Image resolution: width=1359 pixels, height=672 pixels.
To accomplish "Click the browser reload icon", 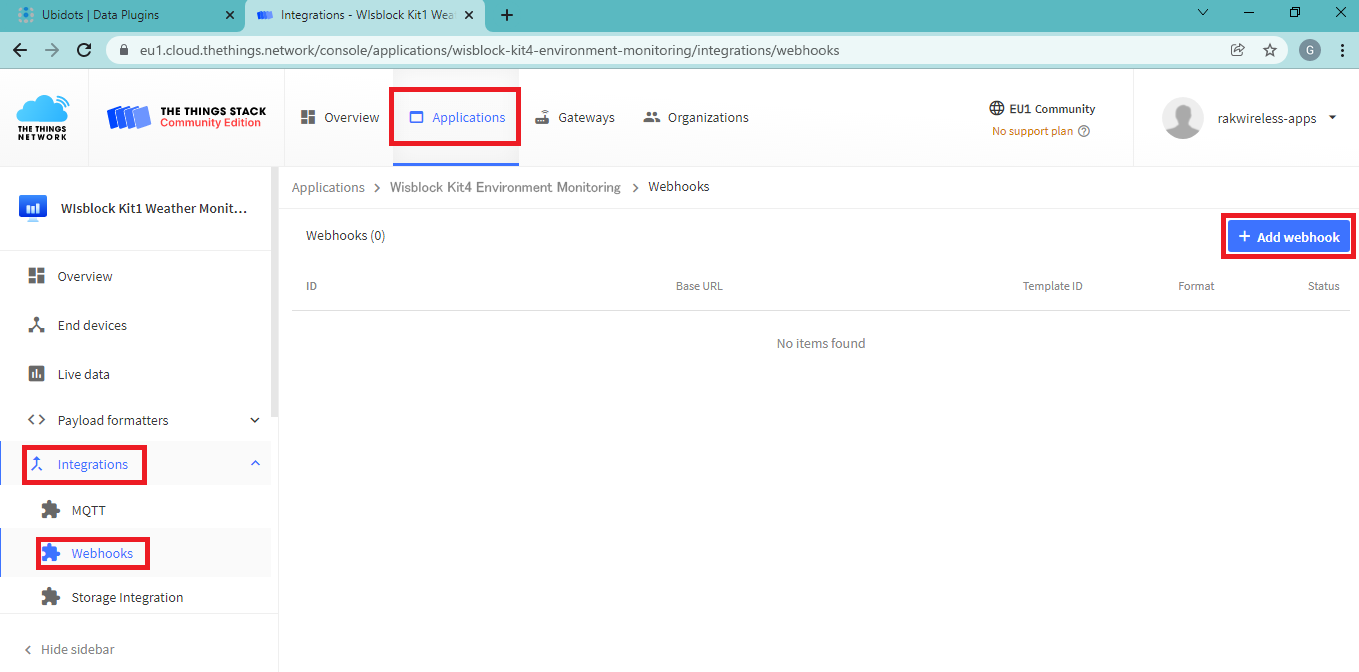I will point(85,50).
